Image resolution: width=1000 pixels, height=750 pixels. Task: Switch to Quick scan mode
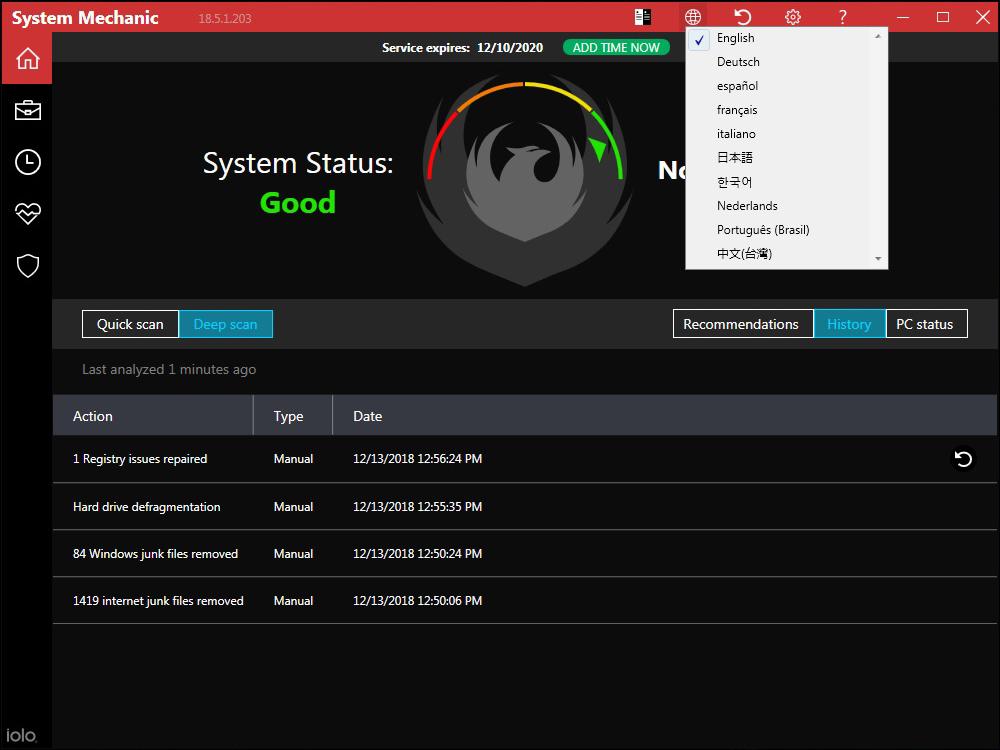130,323
